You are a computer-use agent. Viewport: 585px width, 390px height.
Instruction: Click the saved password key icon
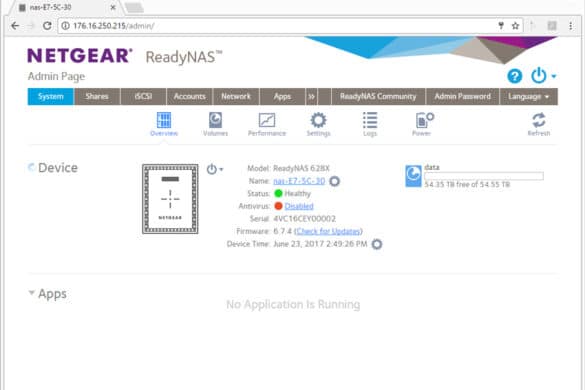point(501,26)
